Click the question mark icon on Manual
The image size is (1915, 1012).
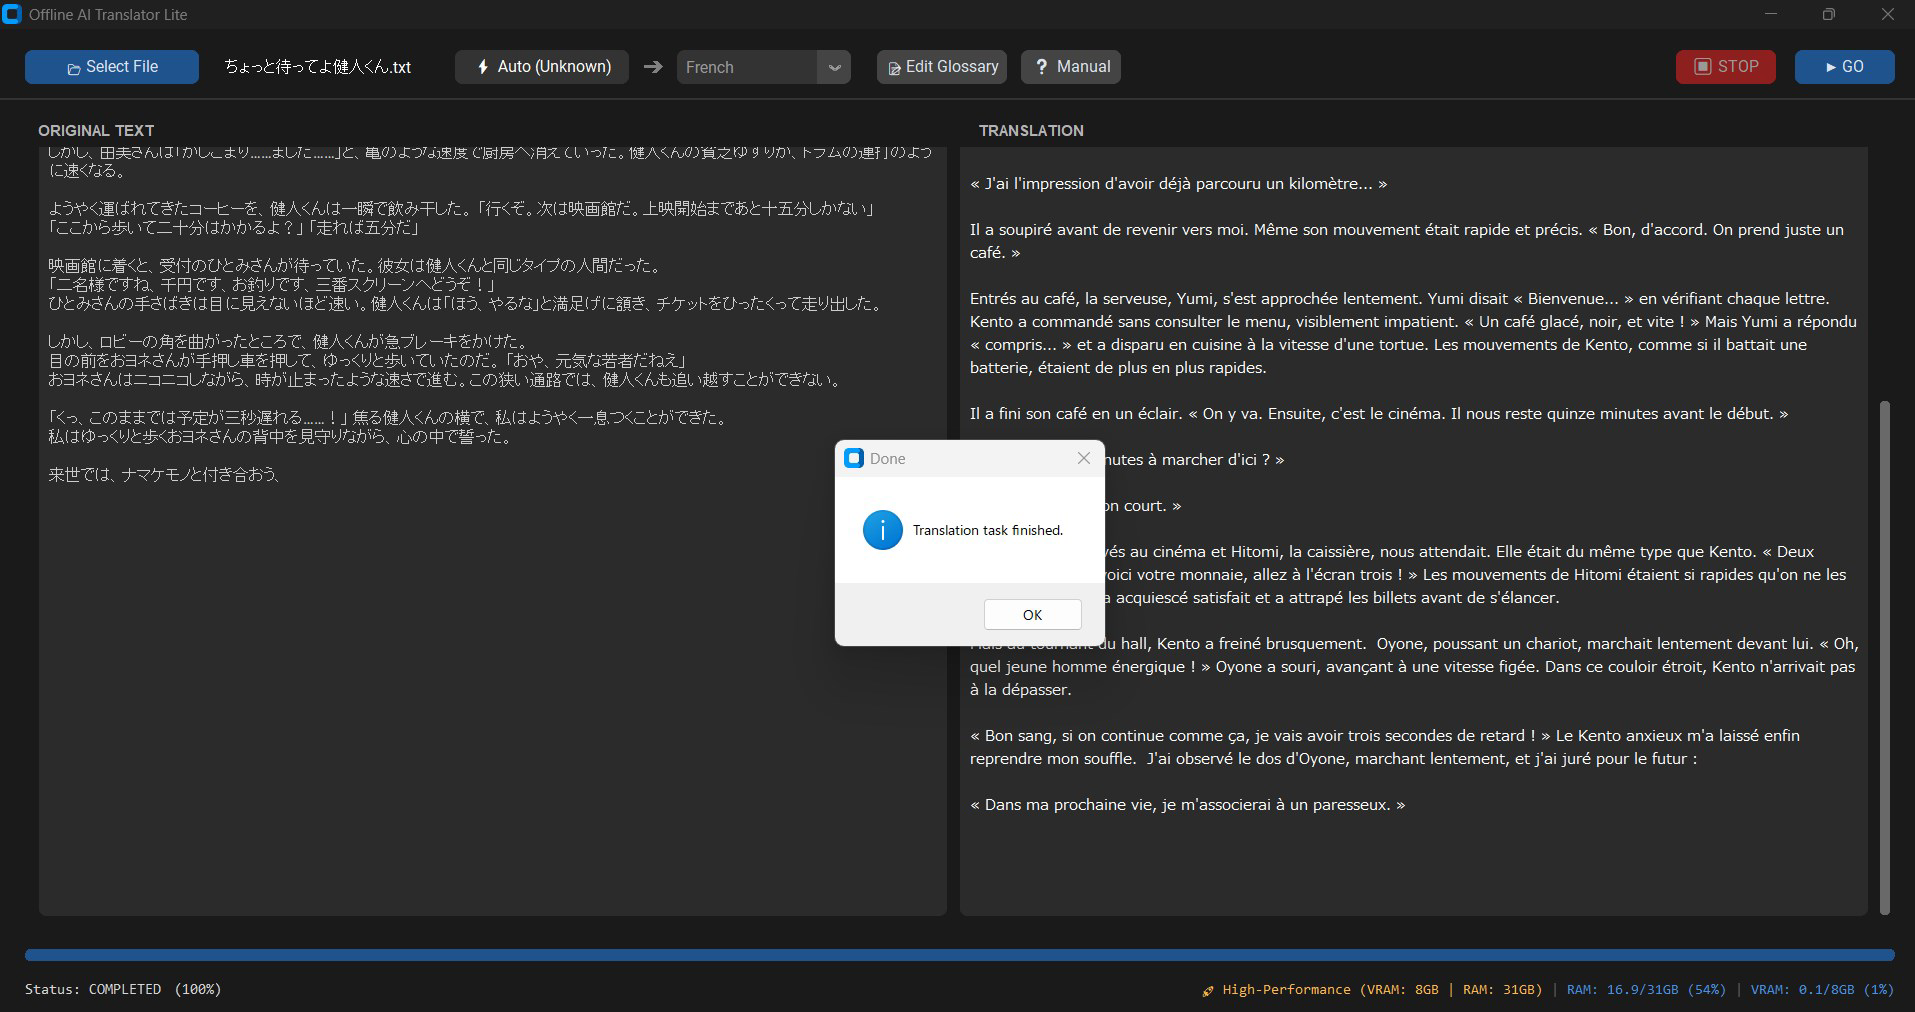[1043, 67]
